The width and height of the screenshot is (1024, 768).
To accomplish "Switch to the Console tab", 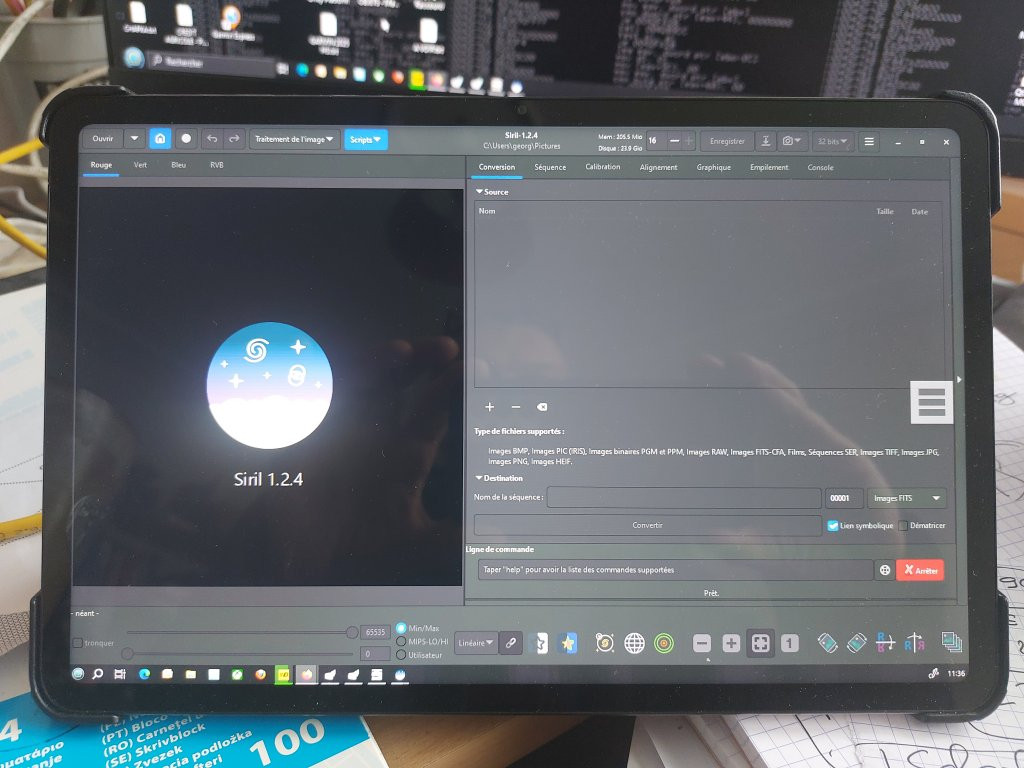I will [x=820, y=167].
